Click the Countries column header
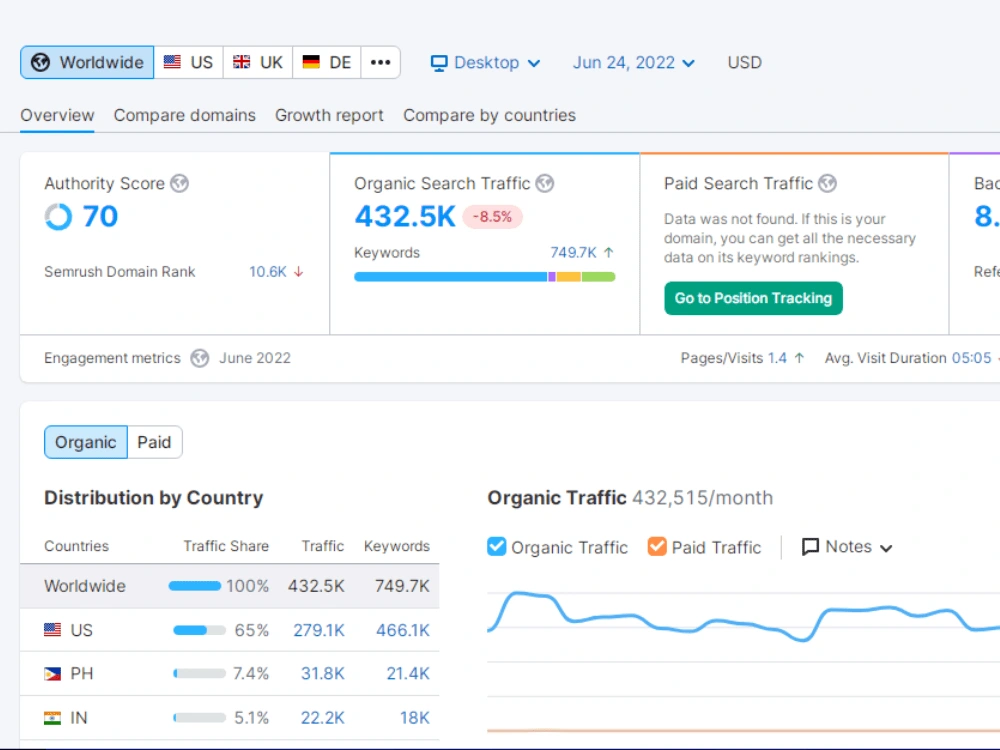Viewport: 1000px width, 750px height. [77, 546]
